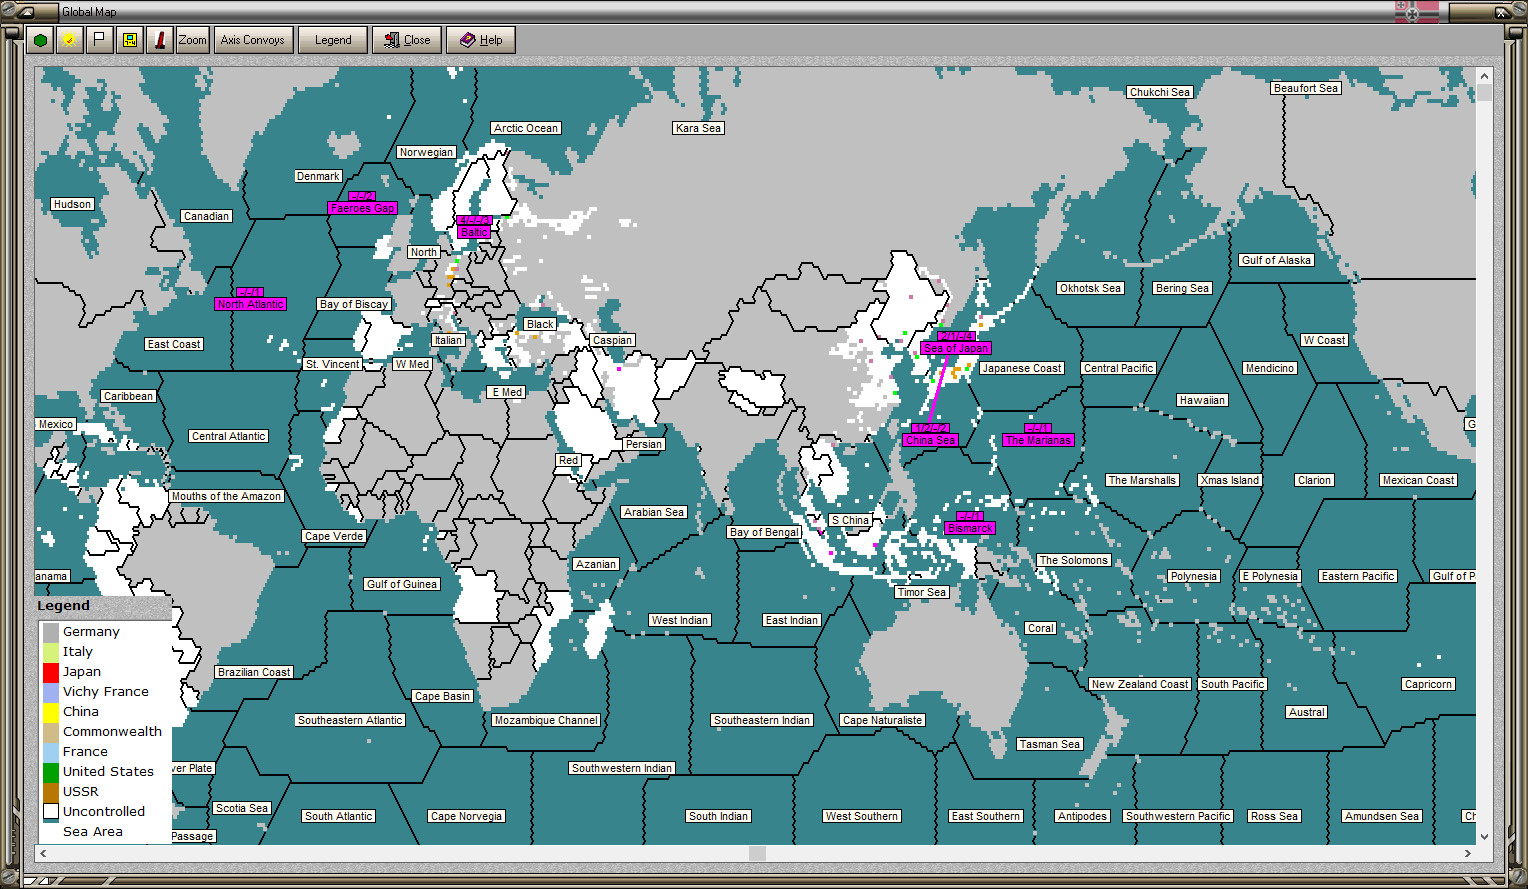Select the magenta Sea of Japan label

tap(956, 348)
